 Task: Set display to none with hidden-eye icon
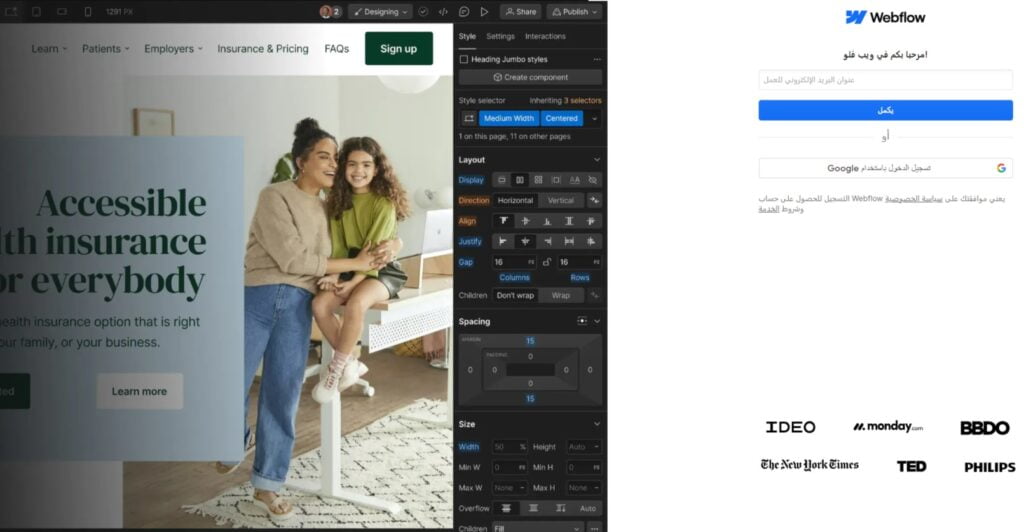[593, 180]
